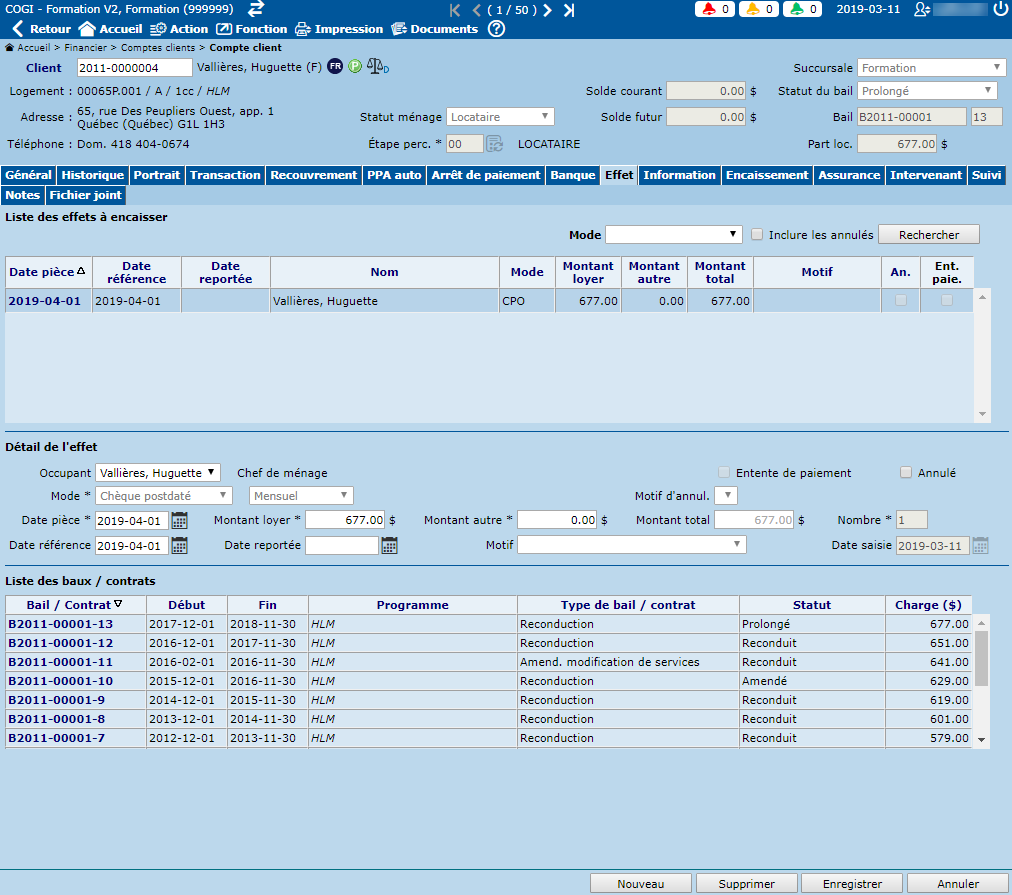Image resolution: width=1012 pixels, height=895 pixels.
Task: Tick the Entente de paiement checkbox
Action: pyautogui.click(x=724, y=473)
